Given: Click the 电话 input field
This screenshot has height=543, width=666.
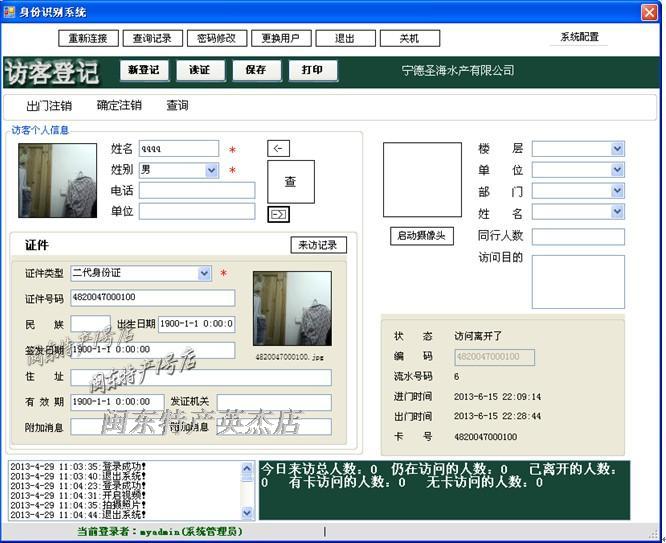Looking at the screenshot, I should point(197,190).
